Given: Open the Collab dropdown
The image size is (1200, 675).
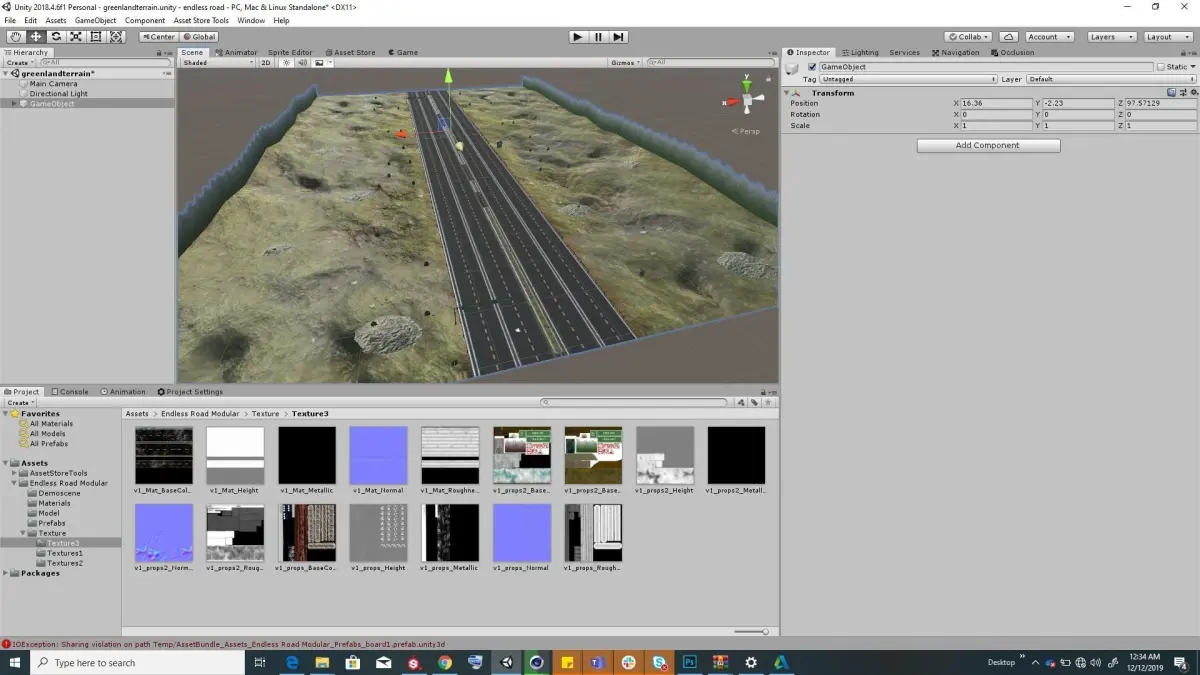Looking at the screenshot, I should pos(968,37).
